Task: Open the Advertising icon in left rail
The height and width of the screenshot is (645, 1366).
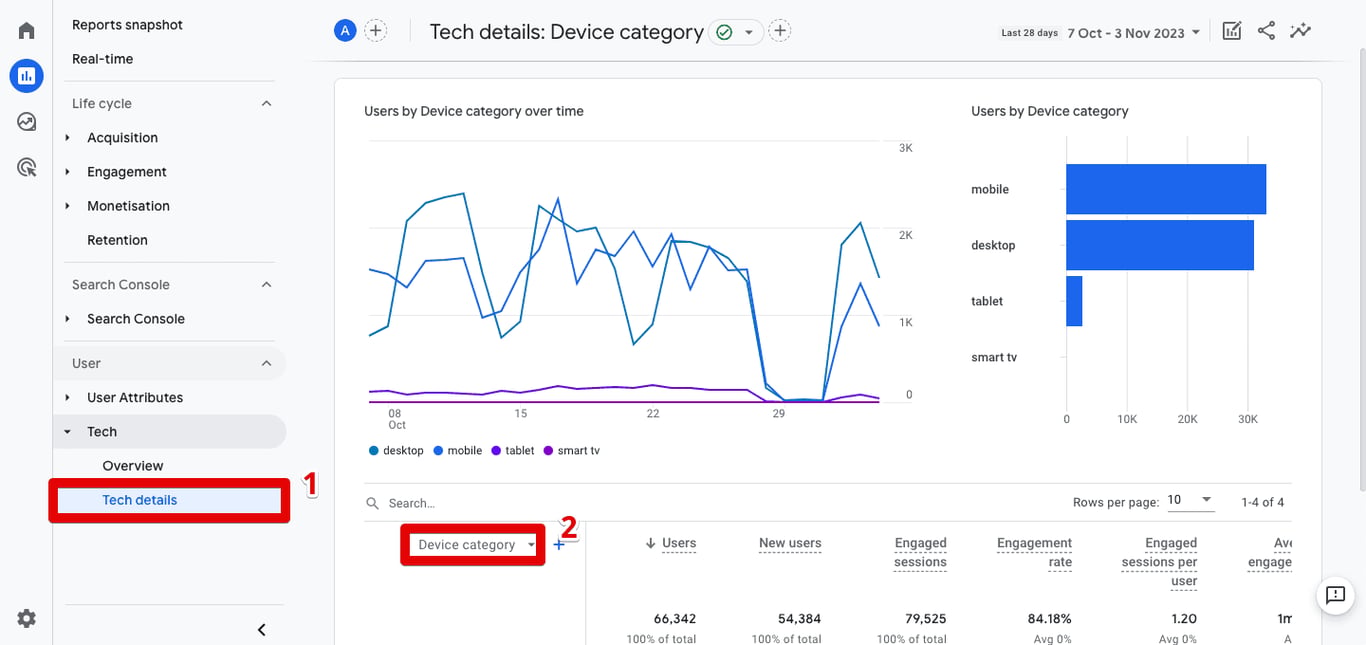Action: pyautogui.click(x=27, y=167)
